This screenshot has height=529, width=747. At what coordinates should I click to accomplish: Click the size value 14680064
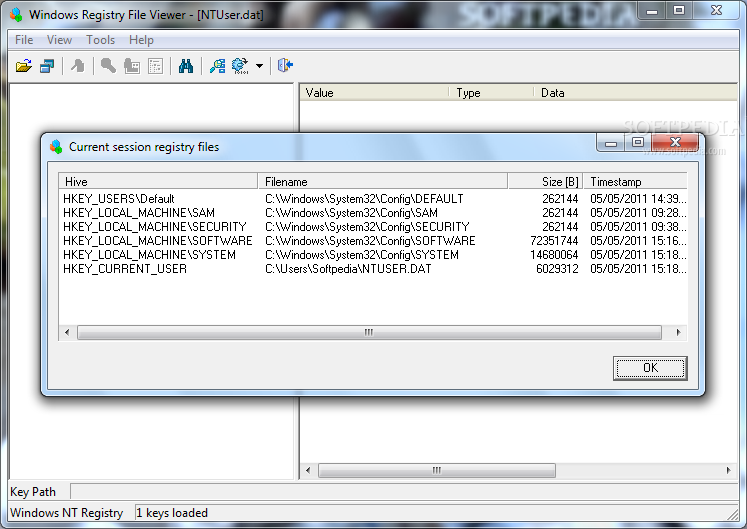pyautogui.click(x=554, y=255)
